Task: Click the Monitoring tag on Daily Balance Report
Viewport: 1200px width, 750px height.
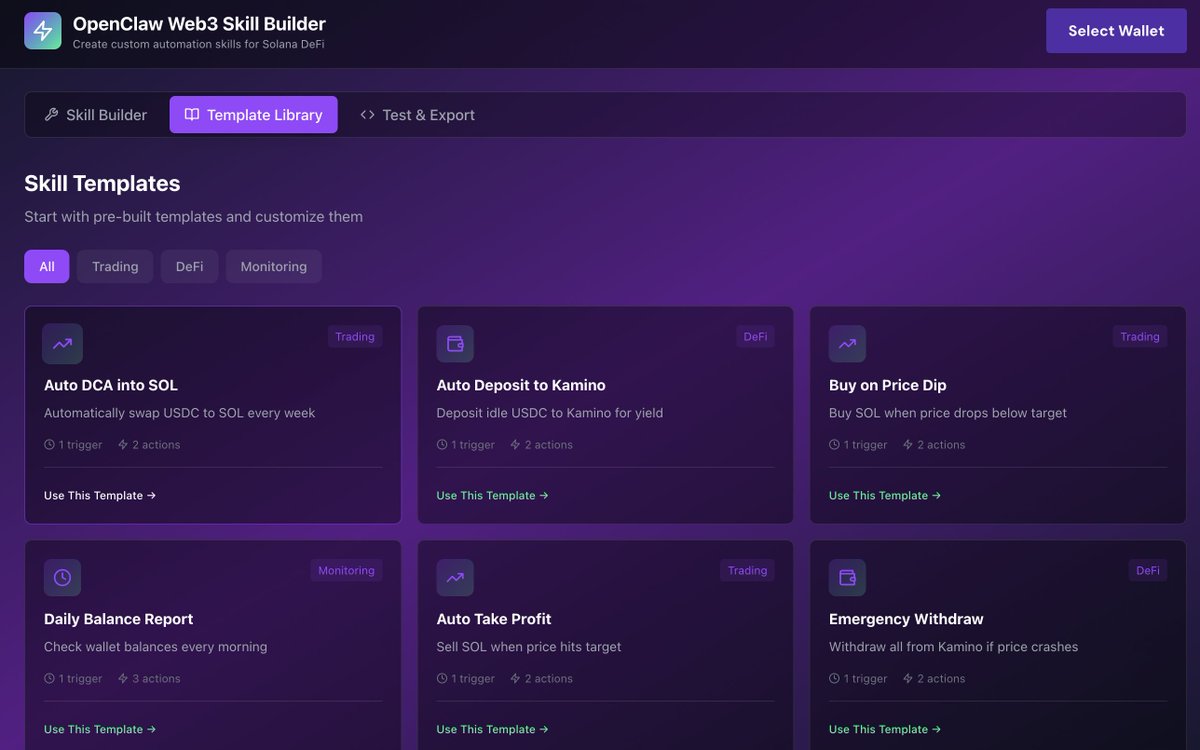Action: (346, 571)
